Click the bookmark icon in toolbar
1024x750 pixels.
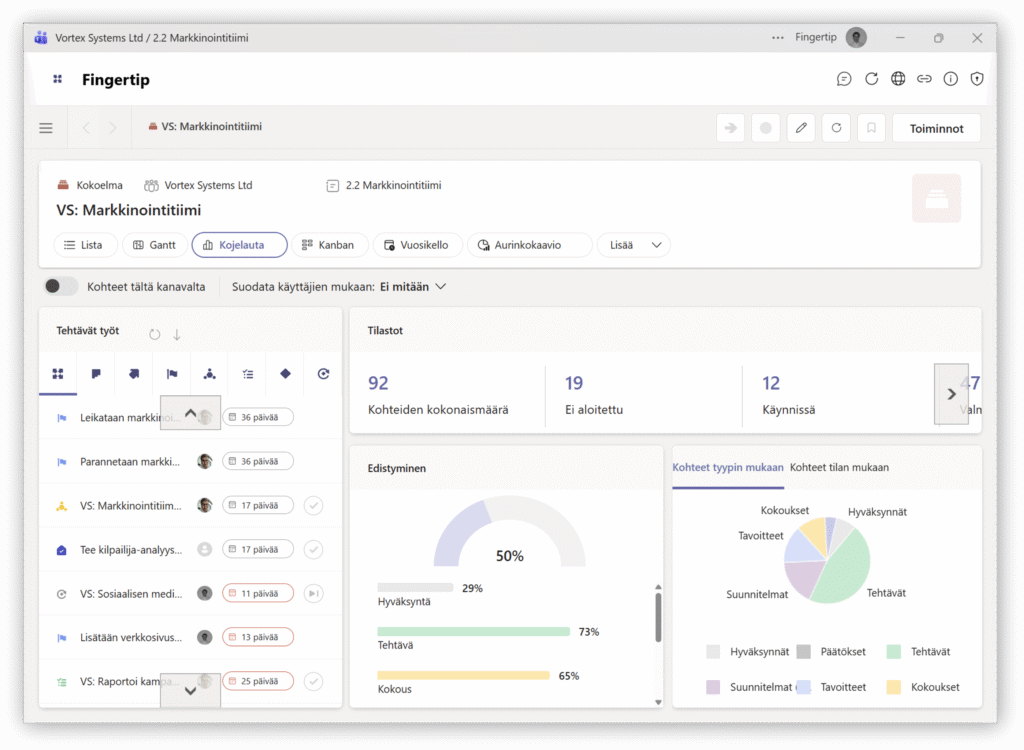[871, 128]
